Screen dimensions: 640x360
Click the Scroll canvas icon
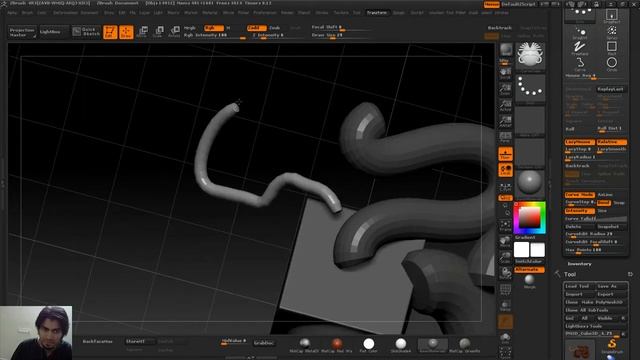click(x=506, y=74)
